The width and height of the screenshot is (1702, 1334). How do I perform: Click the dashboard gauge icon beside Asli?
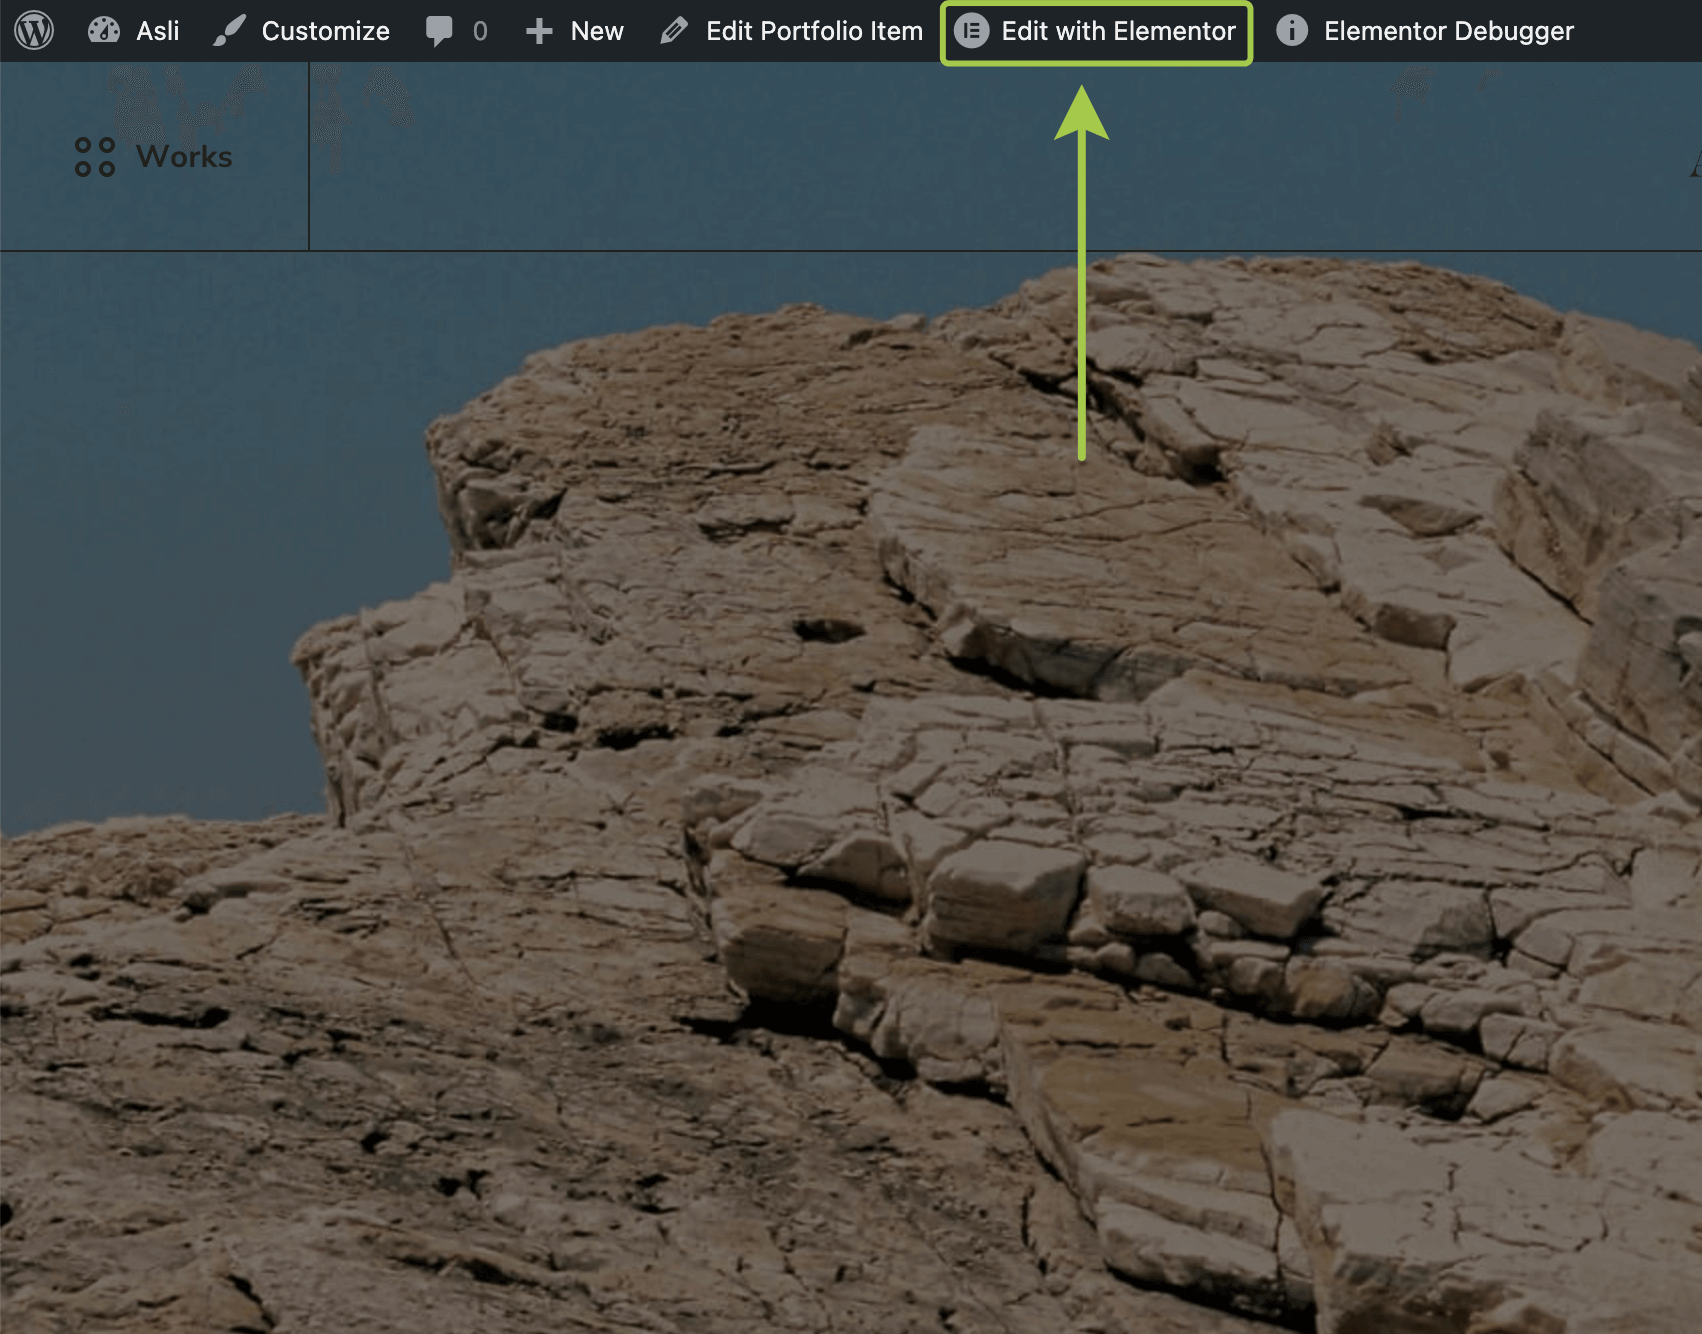tap(103, 31)
